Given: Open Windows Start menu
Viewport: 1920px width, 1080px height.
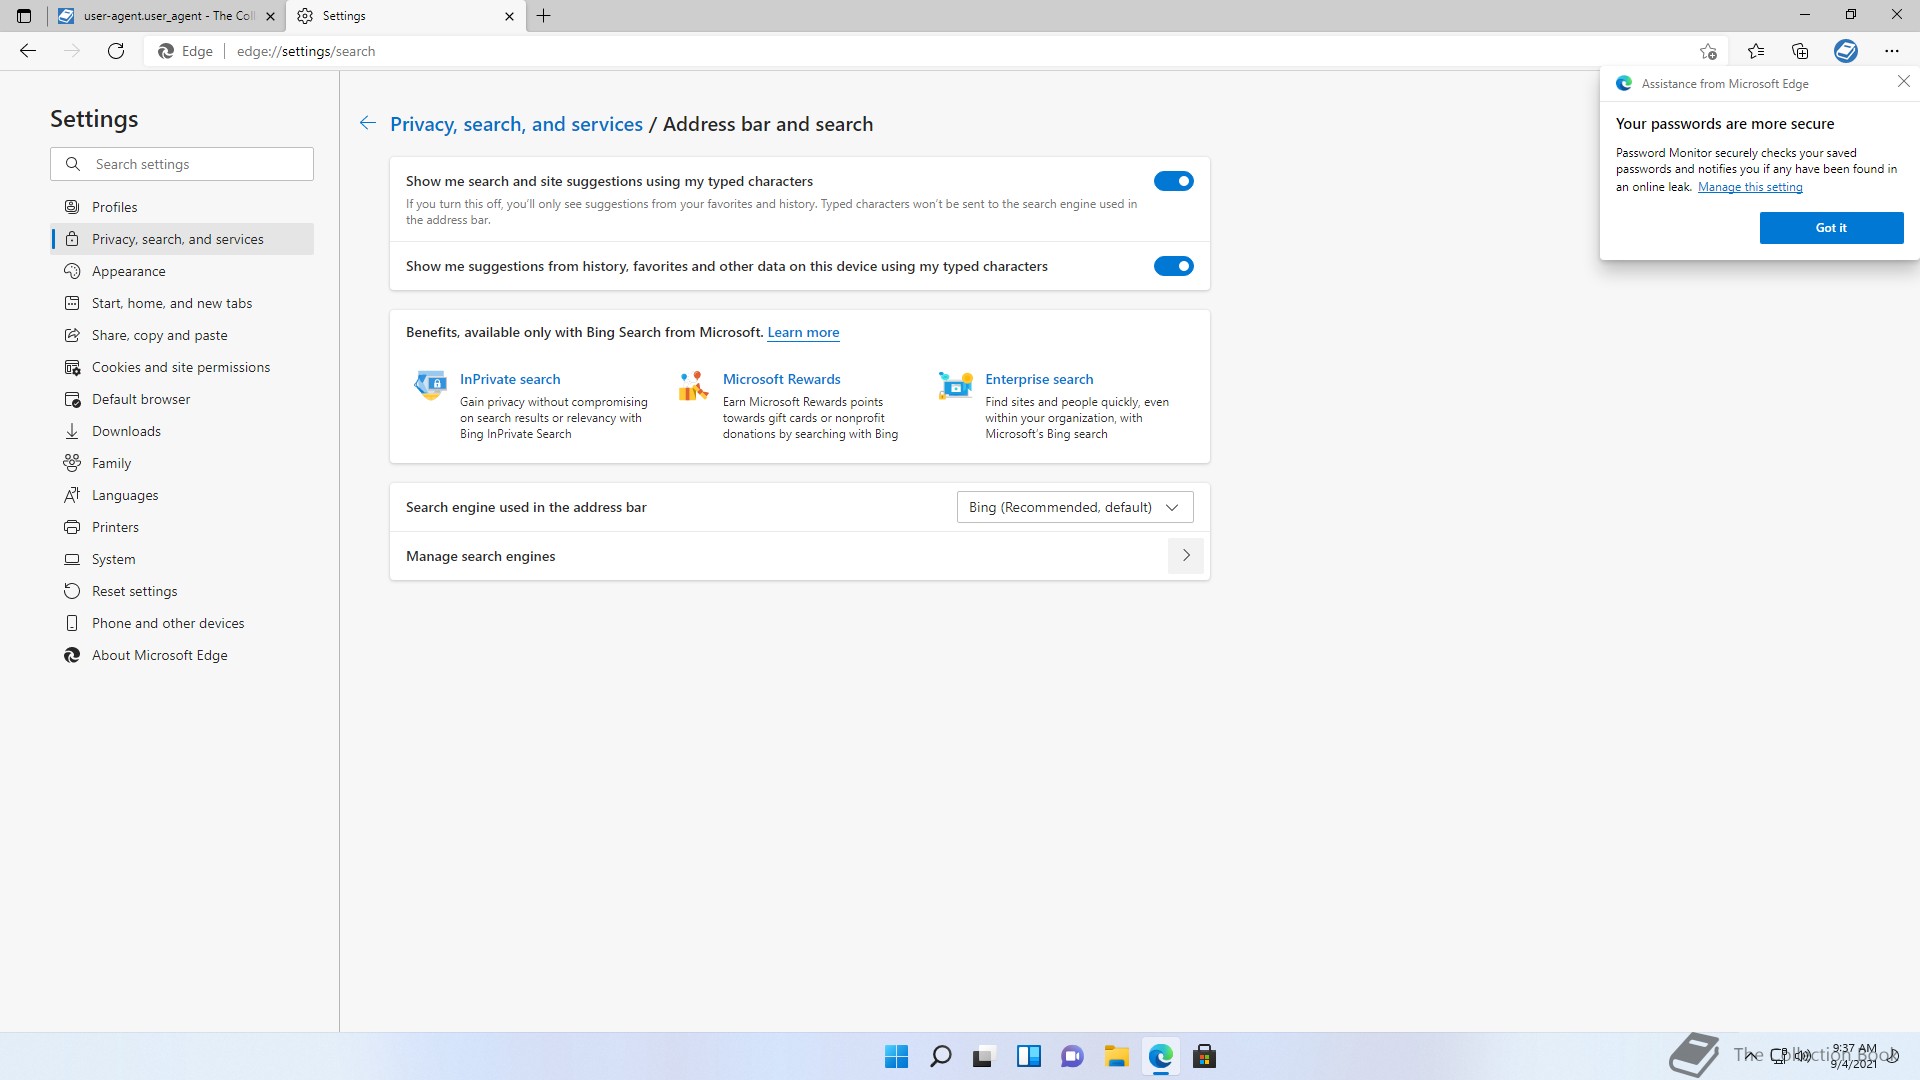Looking at the screenshot, I should click(897, 1056).
